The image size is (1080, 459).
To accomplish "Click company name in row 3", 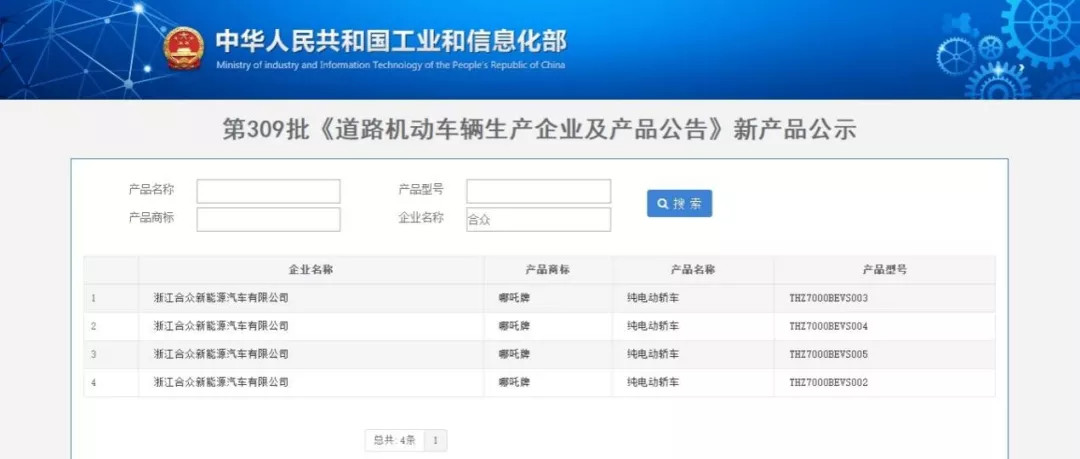I will pos(221,354).
